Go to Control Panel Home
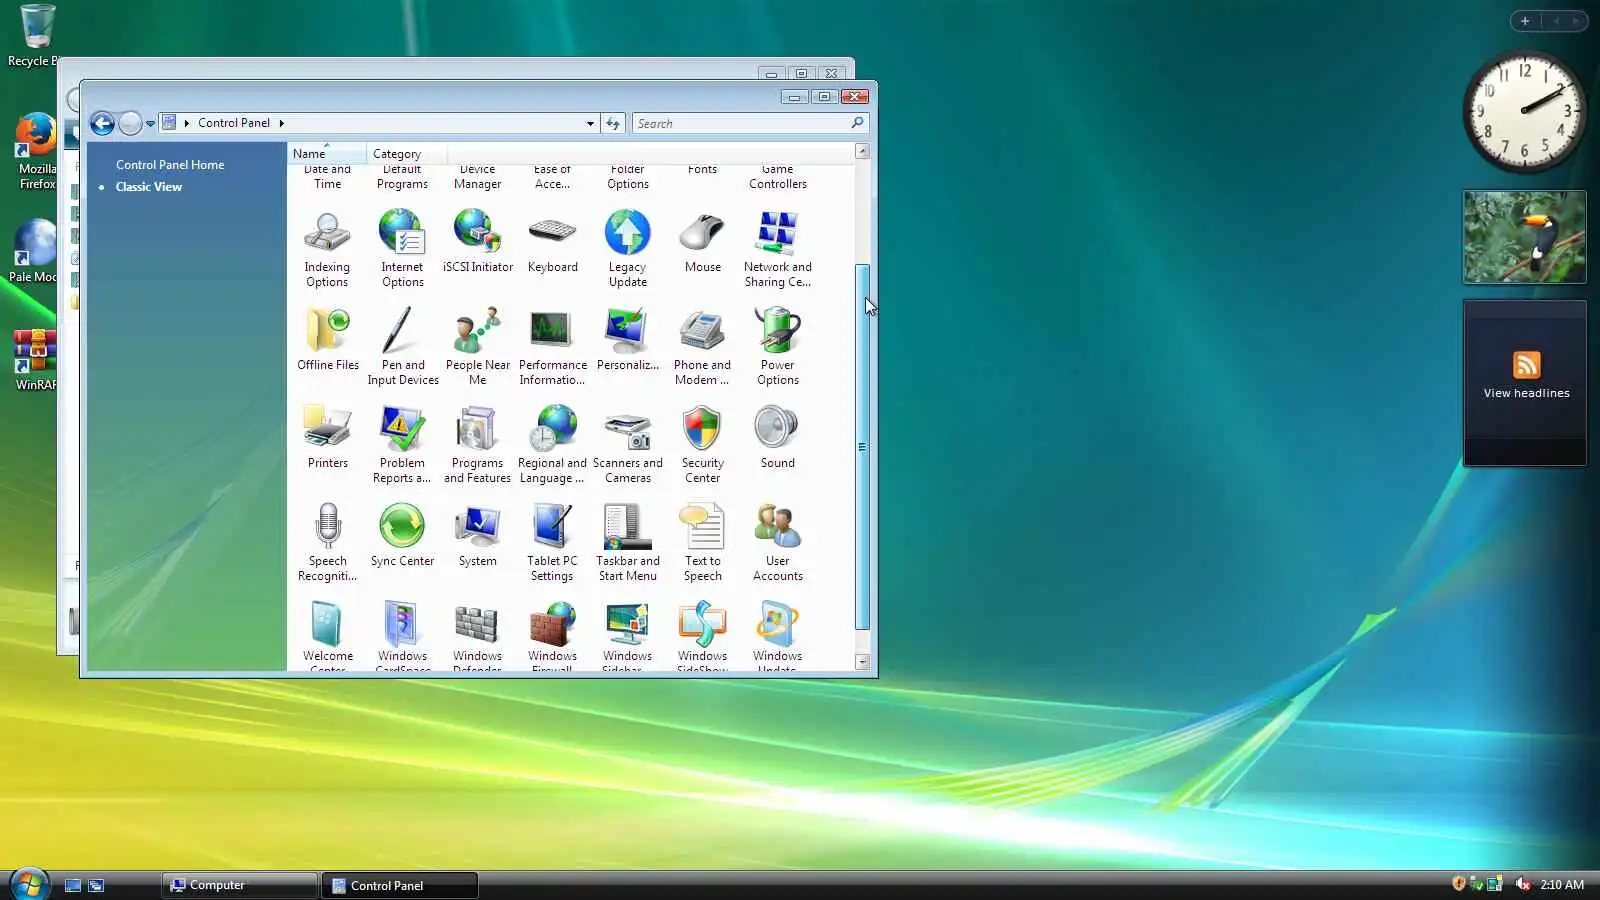The width and height of the screenshot is (1600, 900). point(170,165)
